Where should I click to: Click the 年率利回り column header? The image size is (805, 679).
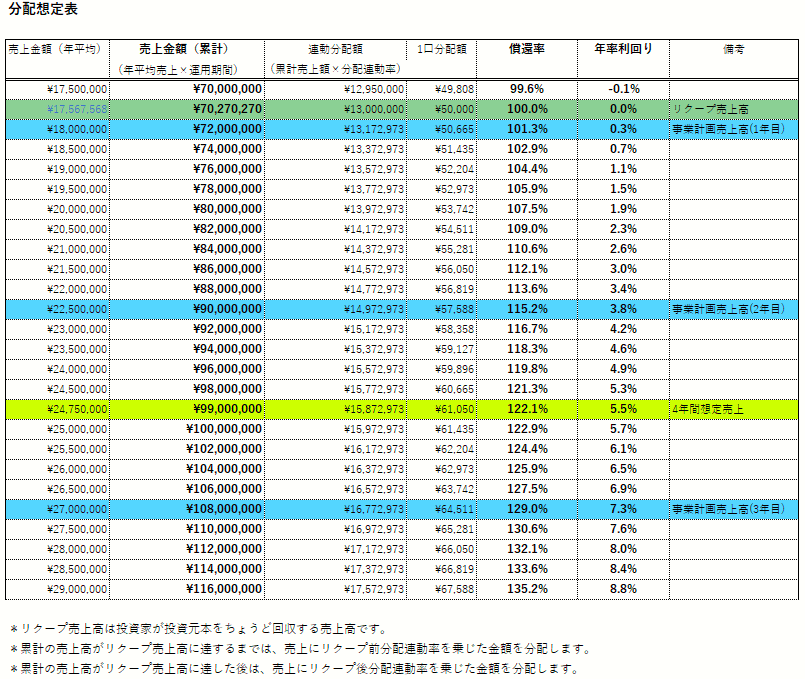pyautogui.click(x=624, y=48)
